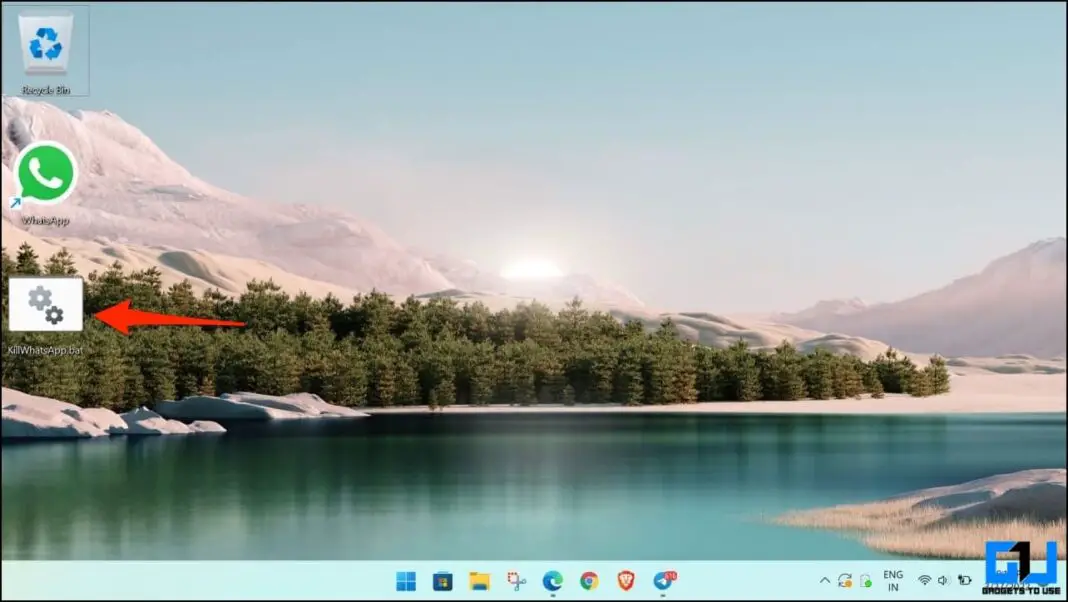Open the Start menu
Screen dimensions: 1068x602
click(406, 578)
